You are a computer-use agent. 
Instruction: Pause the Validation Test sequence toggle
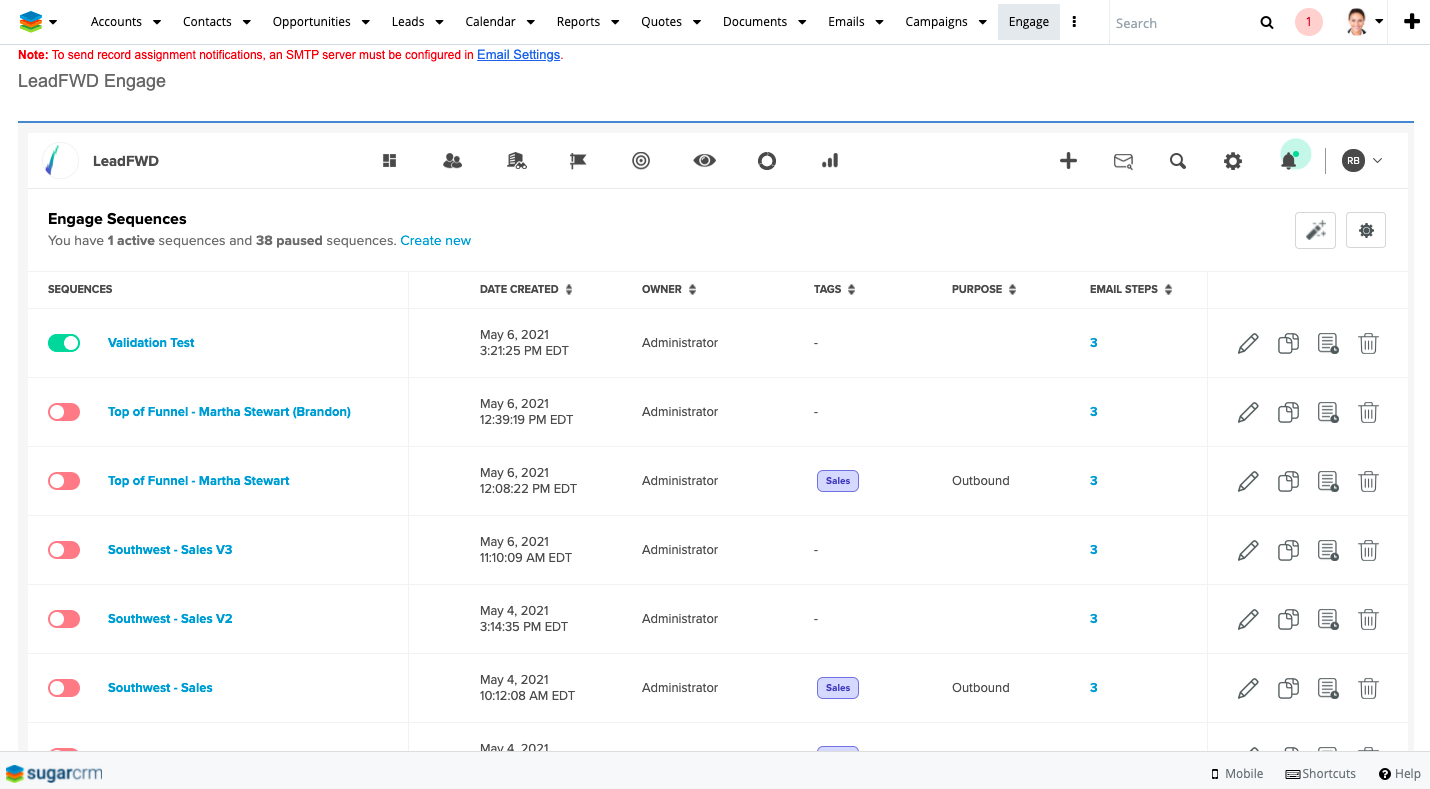[x=64, y=343]
